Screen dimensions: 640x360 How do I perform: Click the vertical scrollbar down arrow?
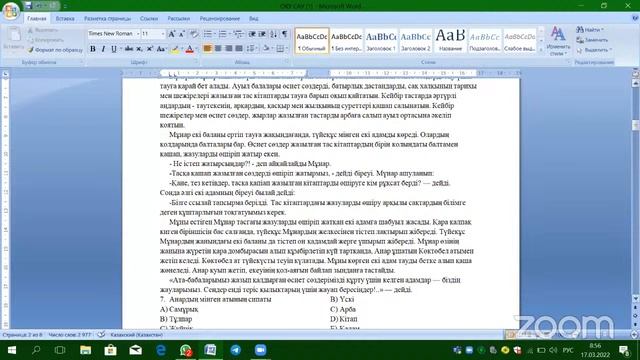tap(636, 299)
